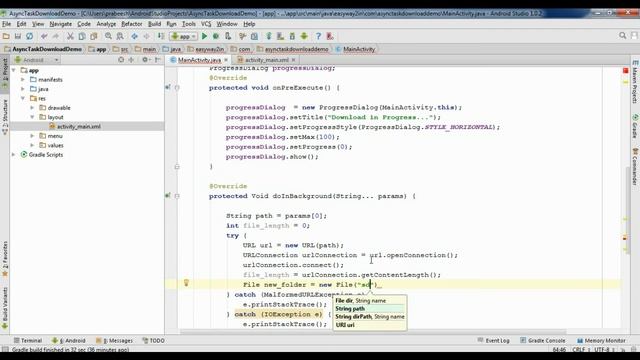Open the Build menu

pyautogui.click(x=154, y=24)
